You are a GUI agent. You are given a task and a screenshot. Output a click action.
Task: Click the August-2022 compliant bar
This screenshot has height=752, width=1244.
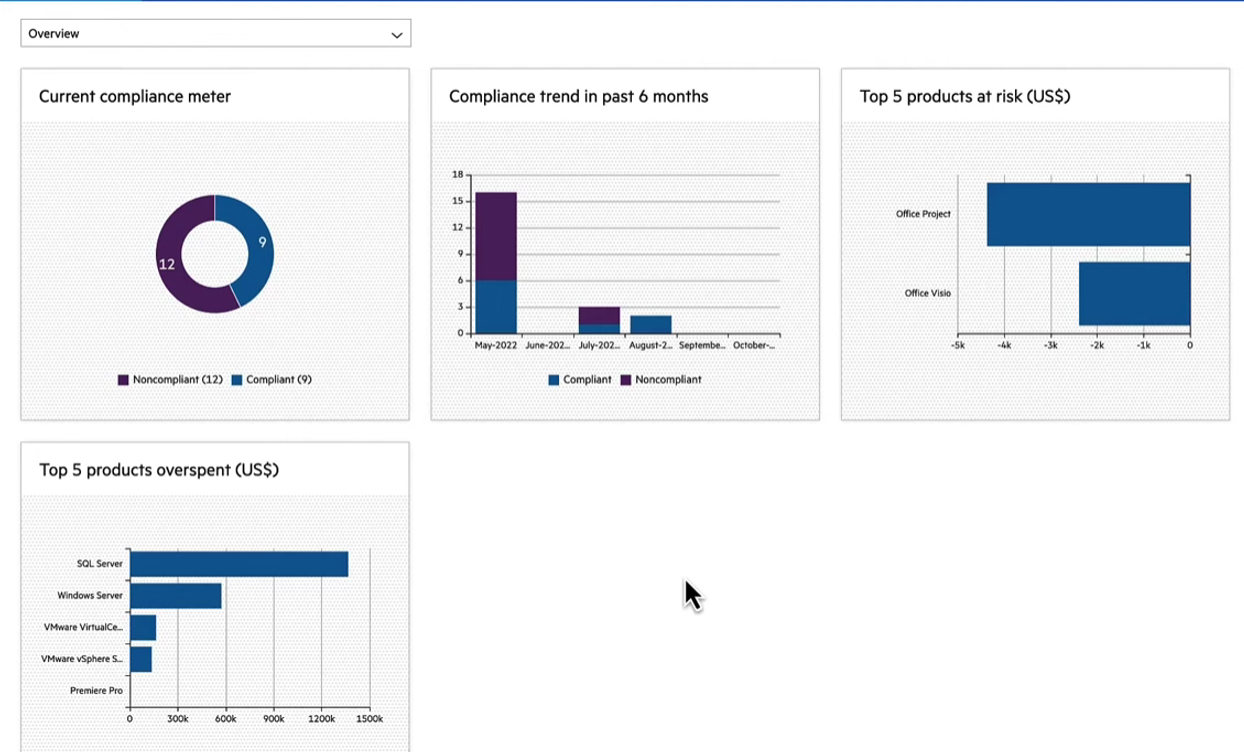pos(650,324)
